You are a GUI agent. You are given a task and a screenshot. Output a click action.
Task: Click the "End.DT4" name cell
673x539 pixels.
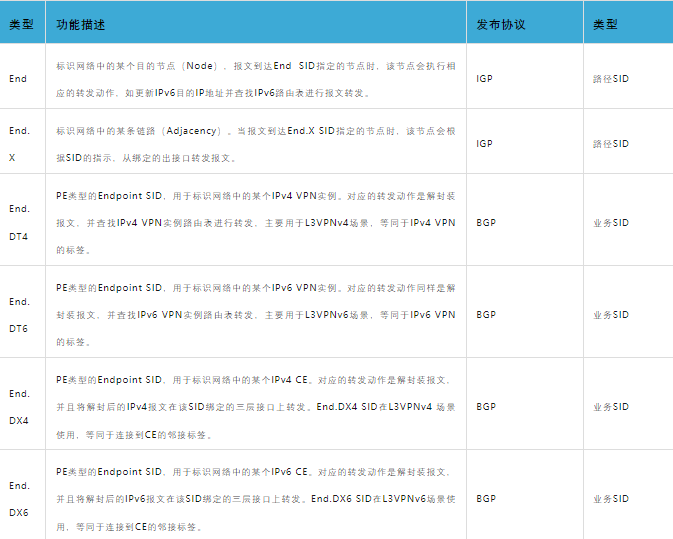point(20,222)
